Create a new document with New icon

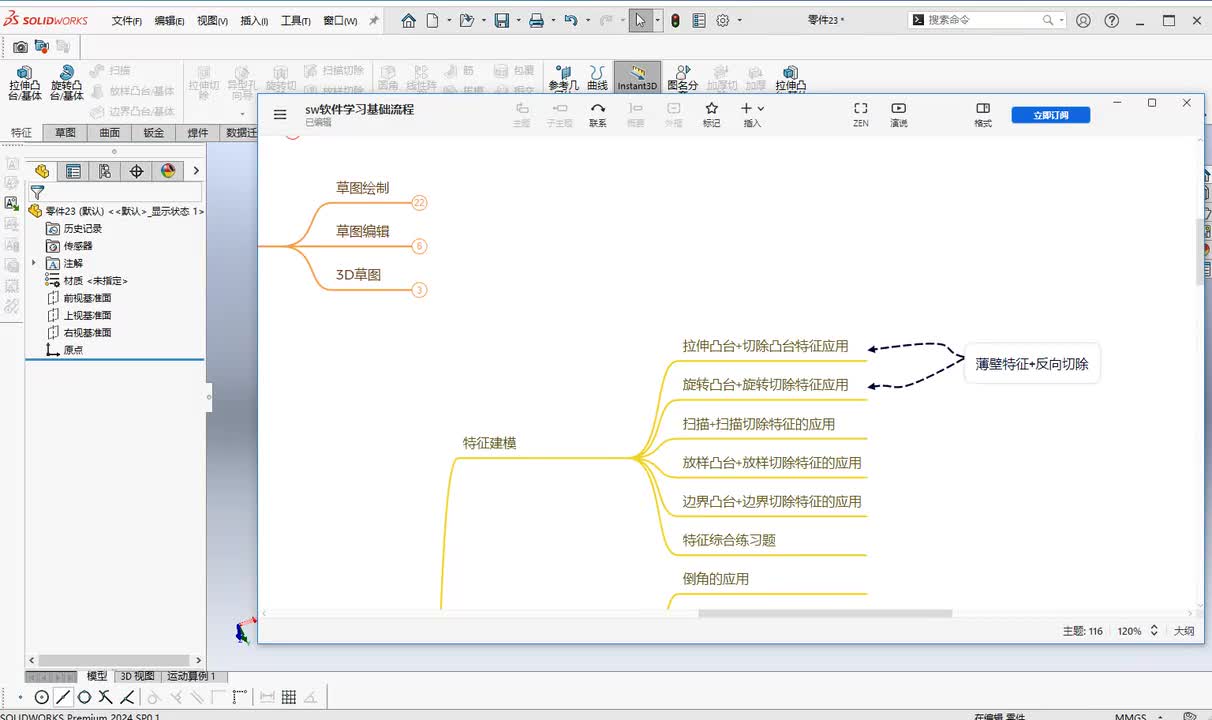[x=432, y=20]
